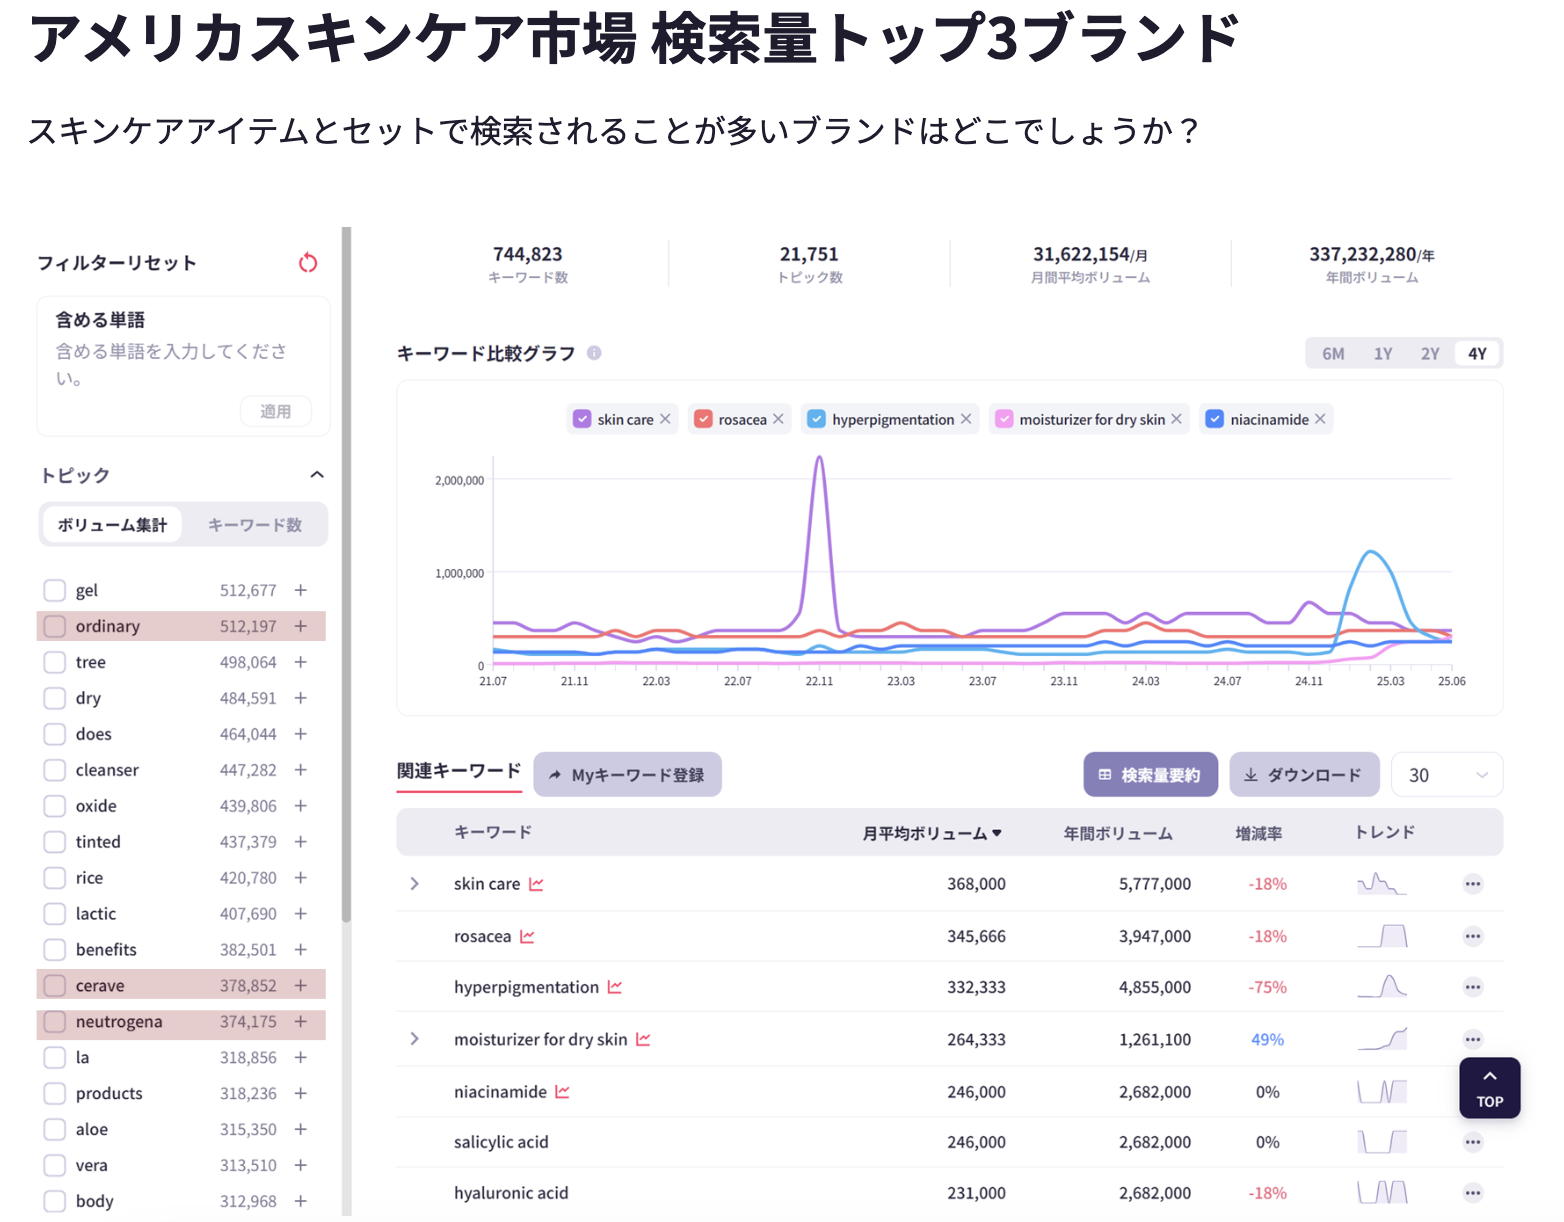Click the red filter reset icon
The height and width of the screenshot is (1222, 1564).
[x=308, y=263]
